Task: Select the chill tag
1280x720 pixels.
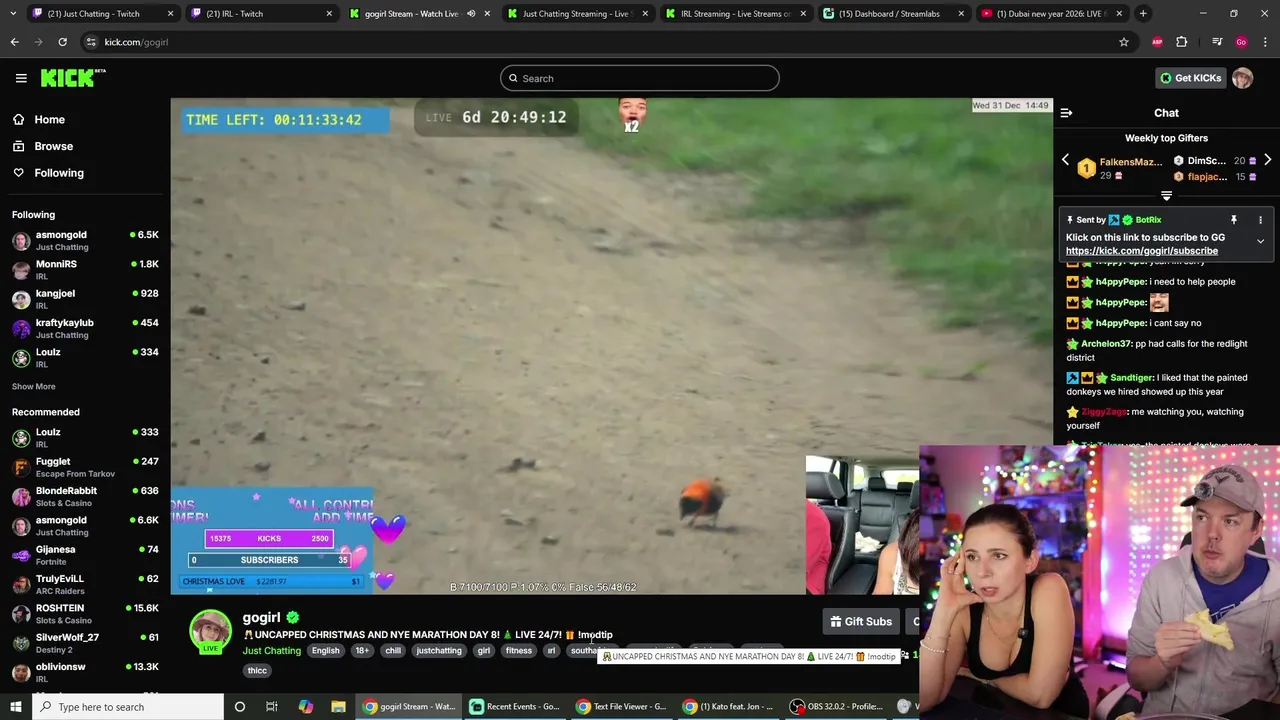Action: point(393,651)
